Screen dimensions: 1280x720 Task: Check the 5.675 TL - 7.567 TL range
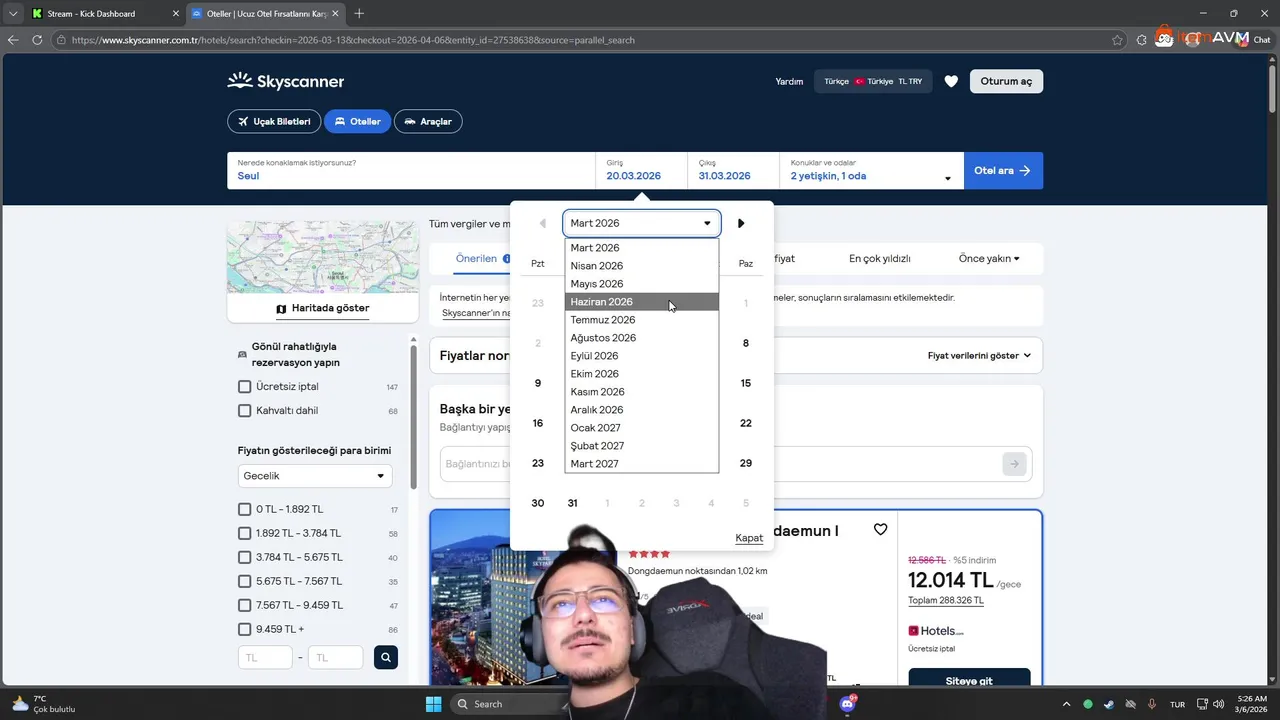click(x=244, y=581)
